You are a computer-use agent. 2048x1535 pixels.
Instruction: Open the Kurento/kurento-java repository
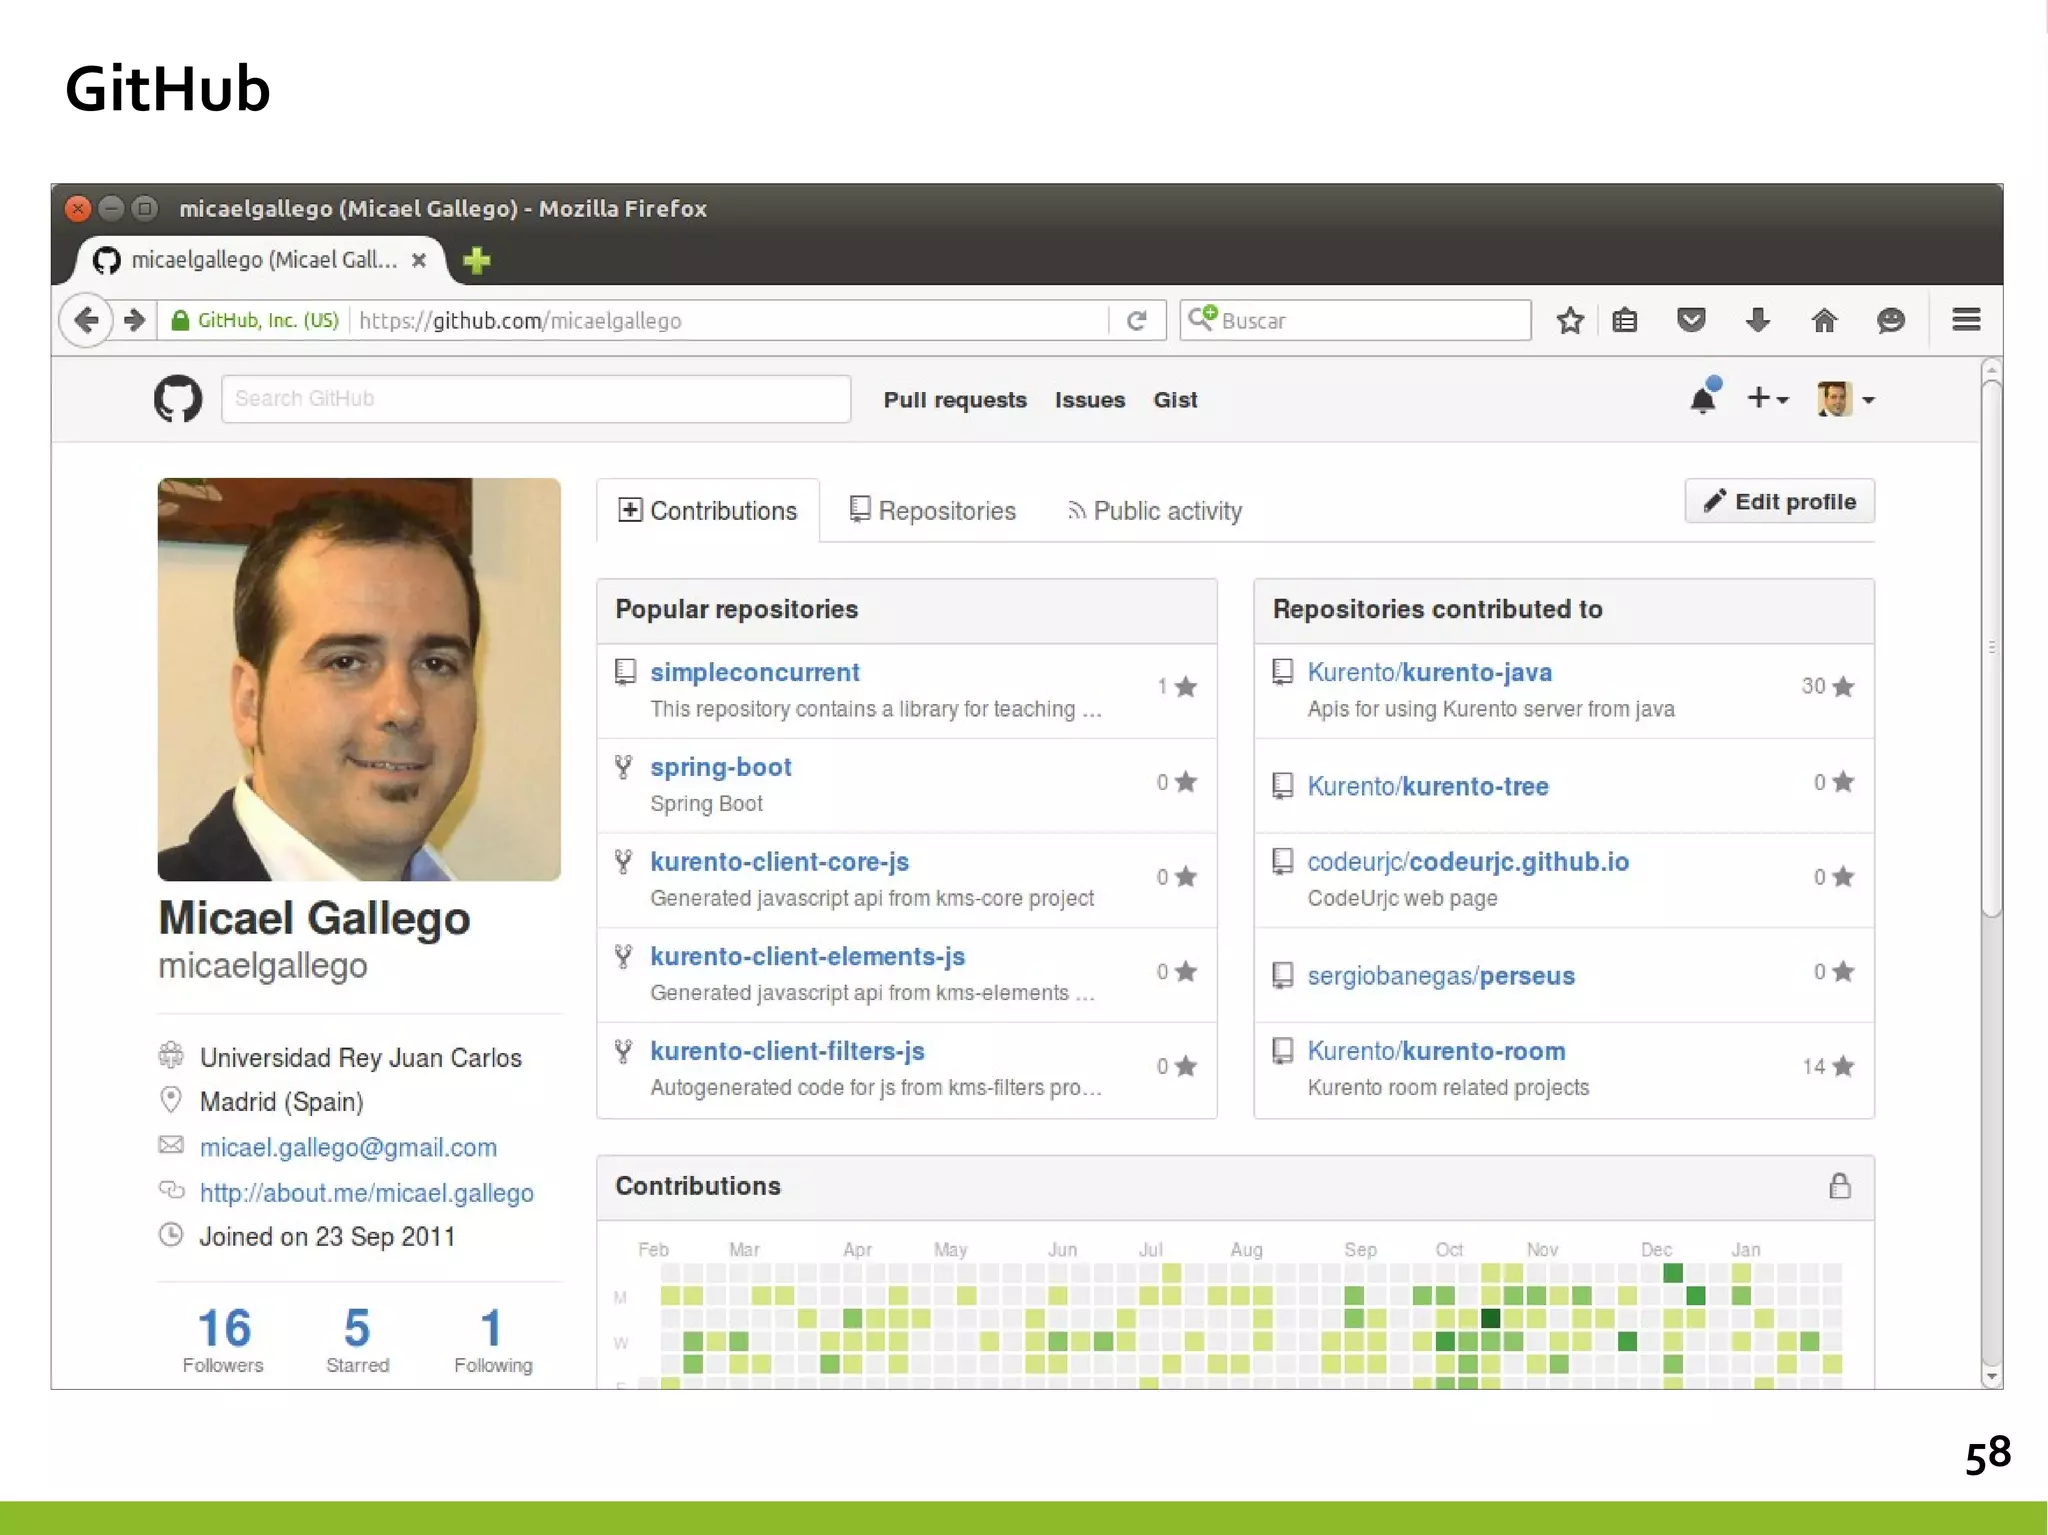tap(1430, 672)
